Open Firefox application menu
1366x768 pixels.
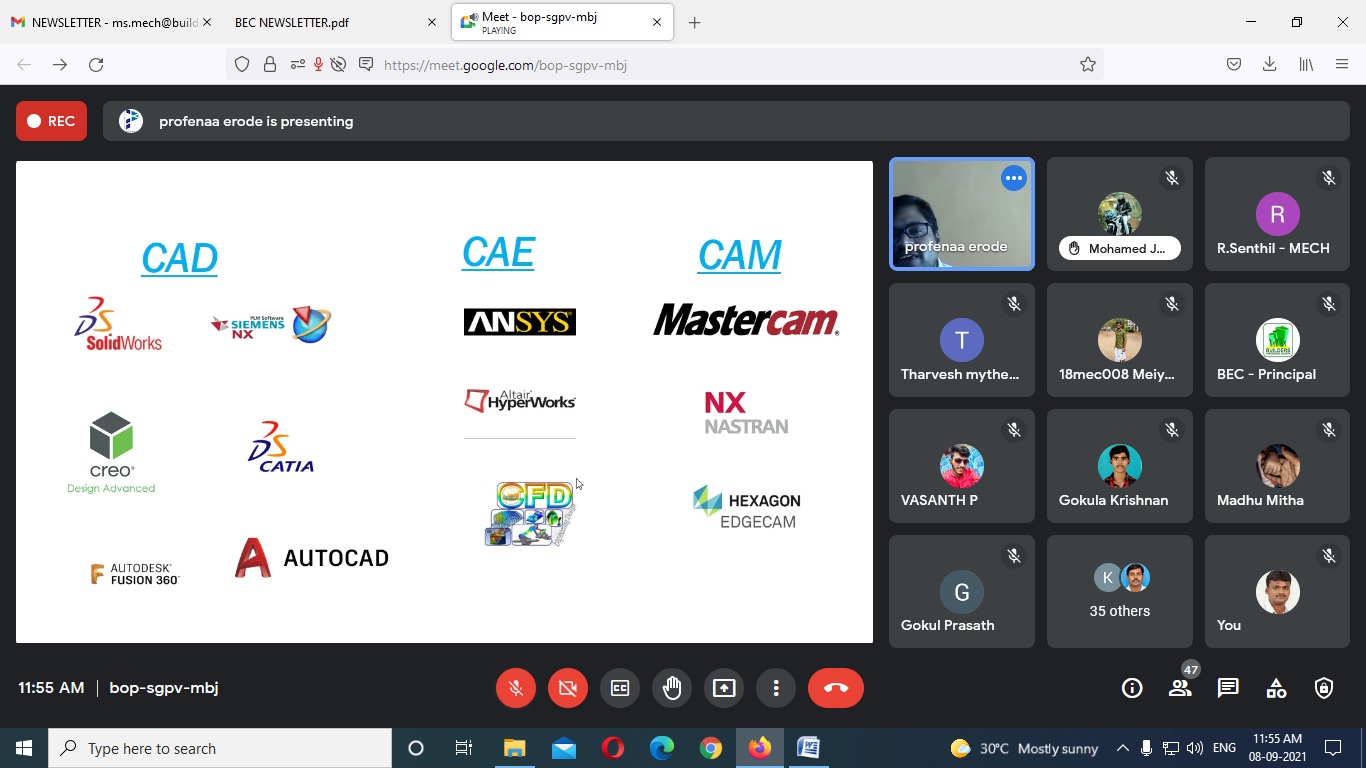point(1342,64)
